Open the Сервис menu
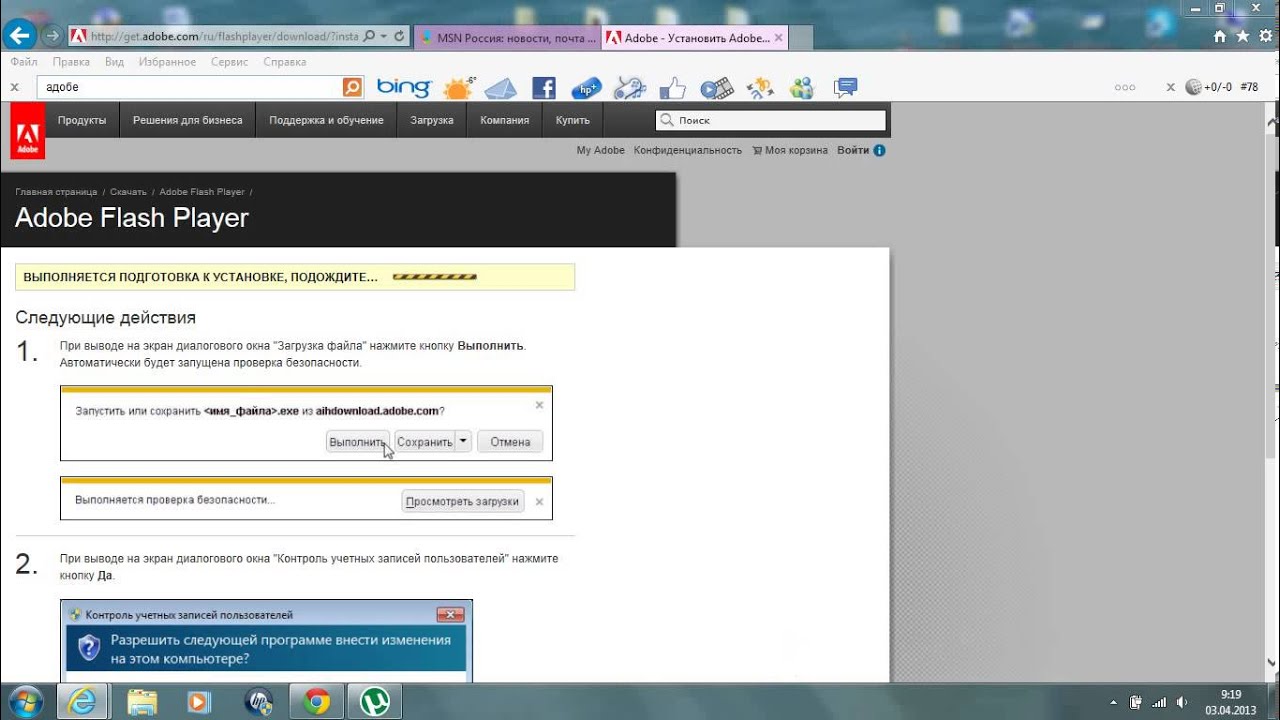 (x=230, y=62)
